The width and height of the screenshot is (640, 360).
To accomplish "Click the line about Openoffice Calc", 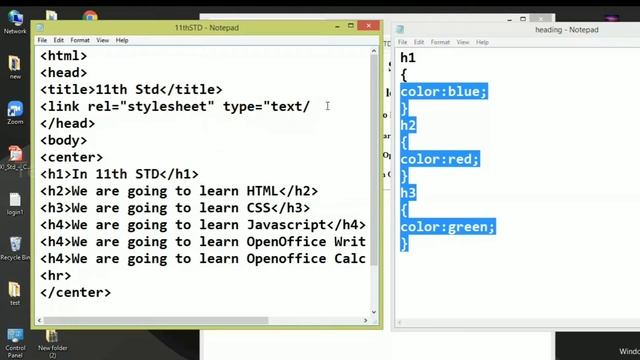I will [202, 259].
